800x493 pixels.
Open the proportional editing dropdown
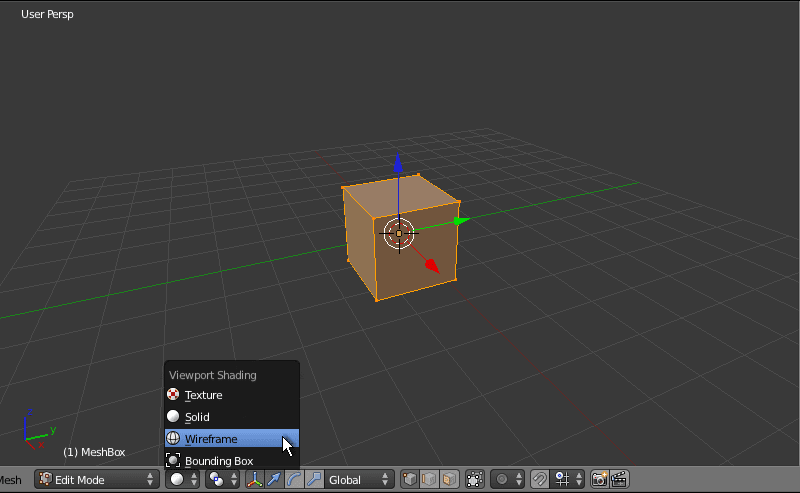click(x=508, y=480)
